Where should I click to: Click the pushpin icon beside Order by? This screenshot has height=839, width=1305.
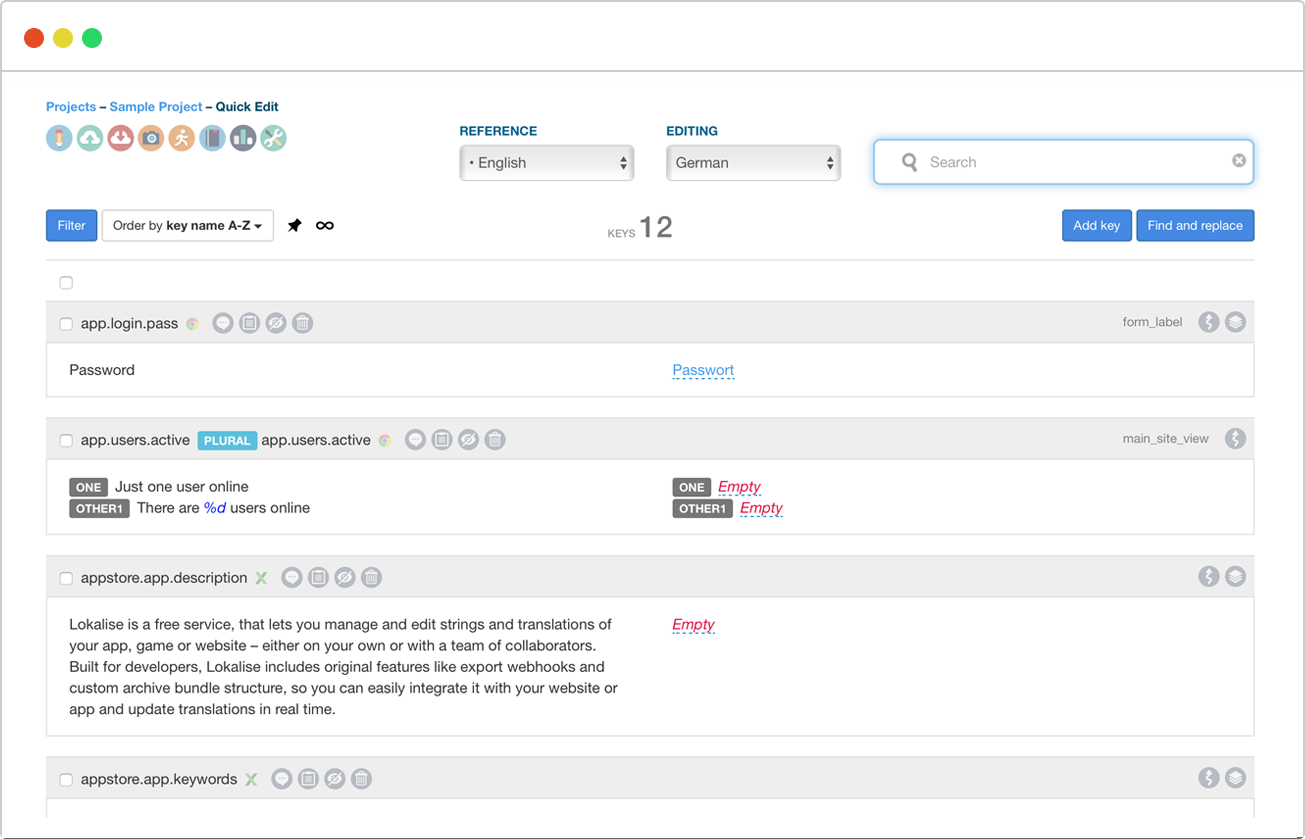294,226
